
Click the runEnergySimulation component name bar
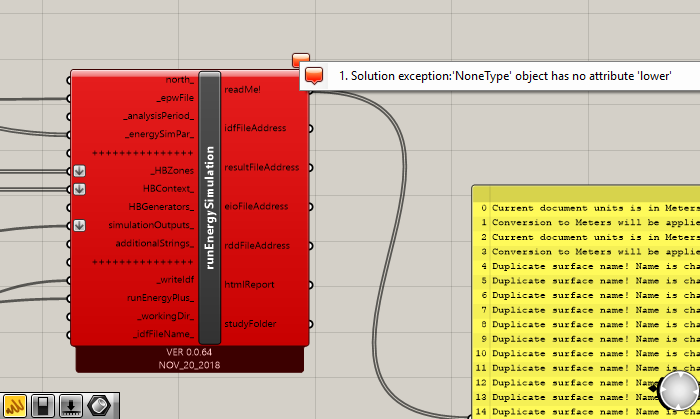pos(210,207)
